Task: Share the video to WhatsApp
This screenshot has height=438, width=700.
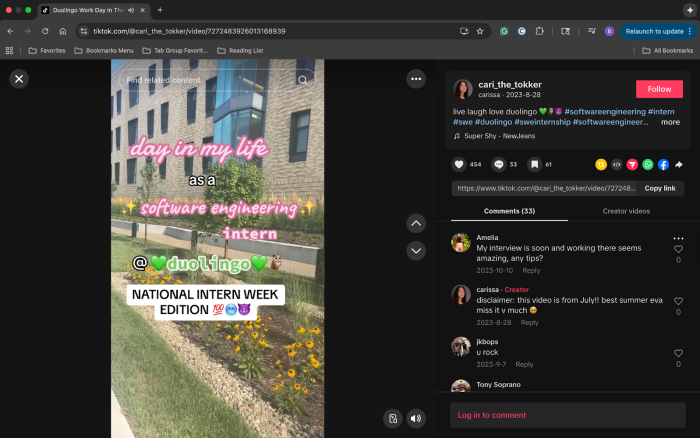Action: 647,164
